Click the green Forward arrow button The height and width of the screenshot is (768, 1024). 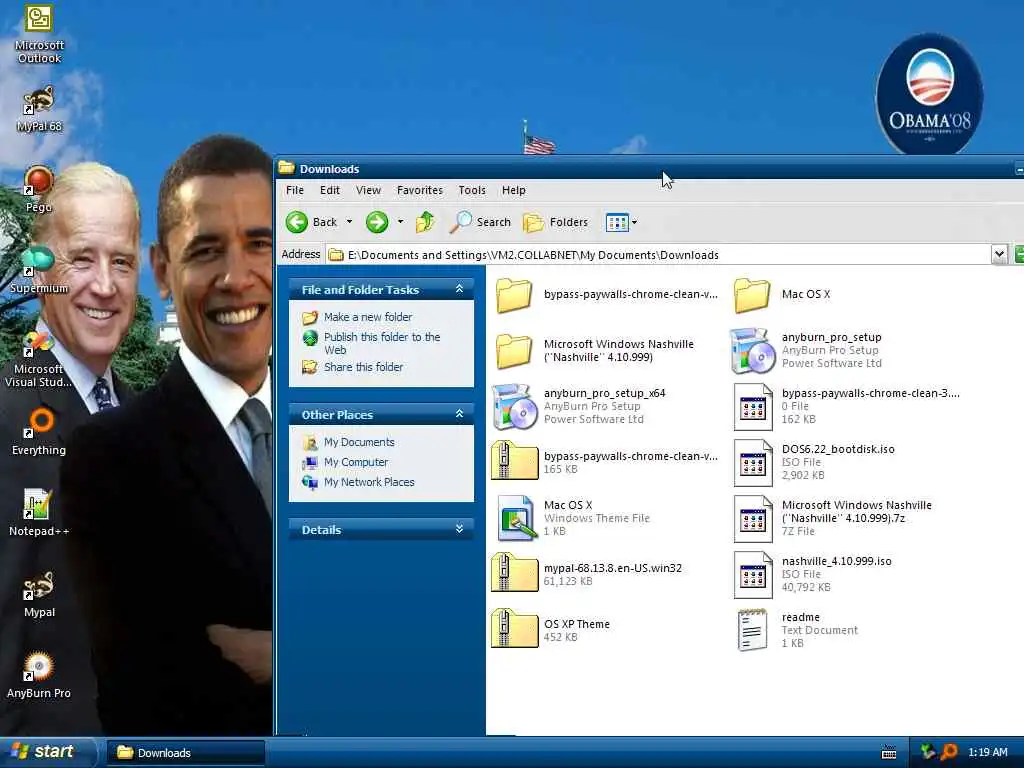(377, 222)
